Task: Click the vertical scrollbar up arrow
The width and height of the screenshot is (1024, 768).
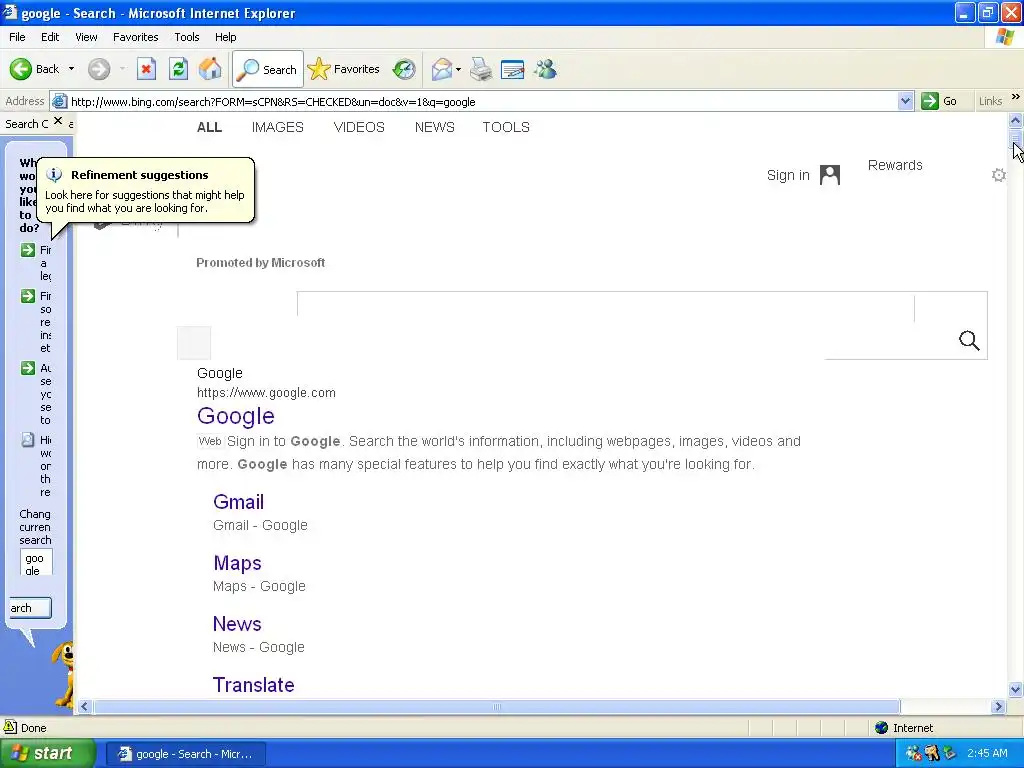Action: (x=1016, y=120)
